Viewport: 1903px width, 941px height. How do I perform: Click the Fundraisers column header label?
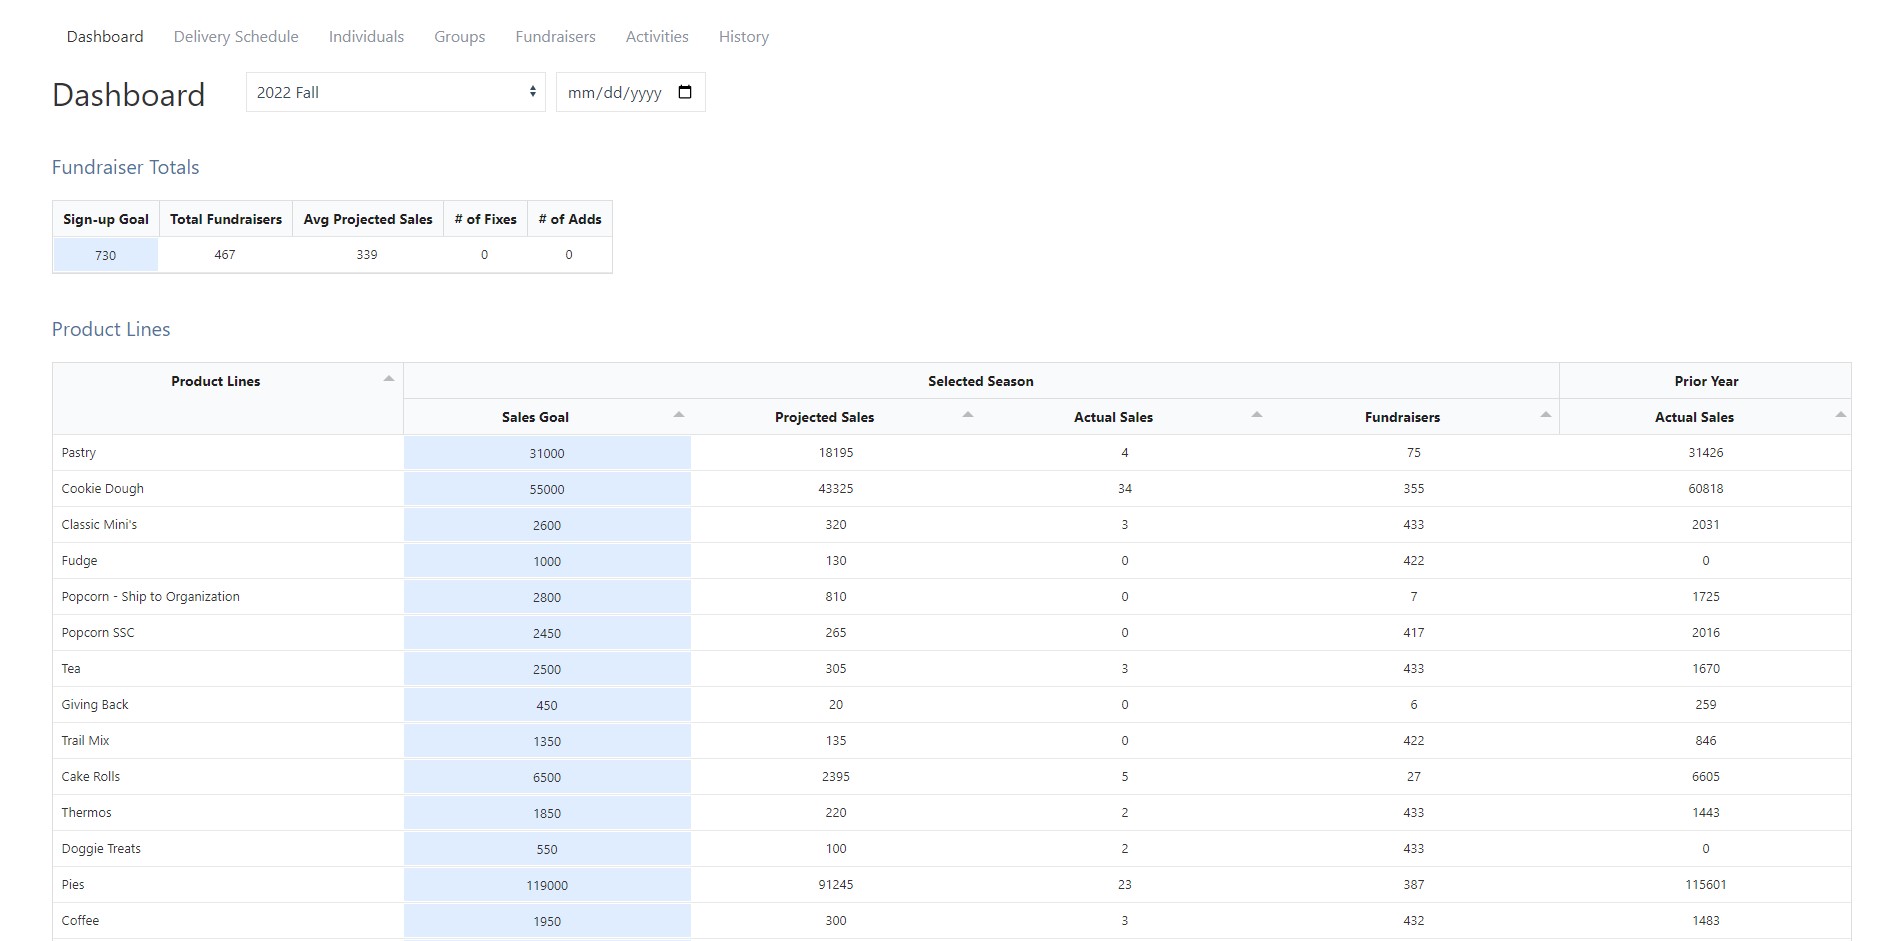pyautogui.click(x=1402, y=417)
